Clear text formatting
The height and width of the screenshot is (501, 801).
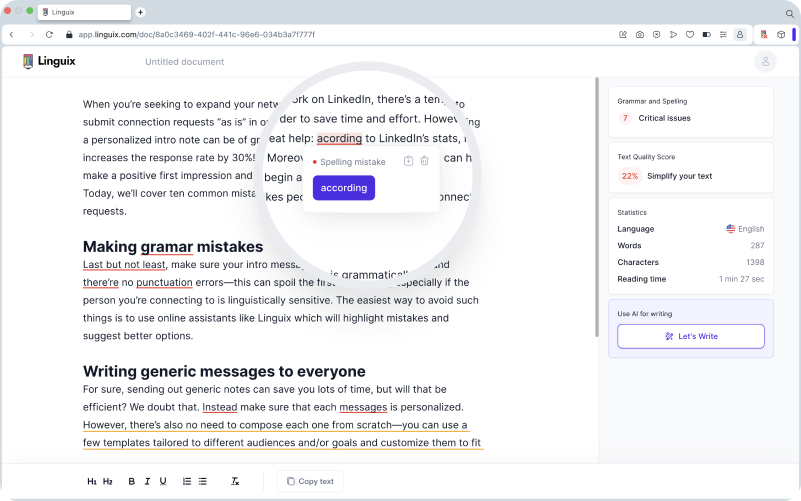[235, 481]
